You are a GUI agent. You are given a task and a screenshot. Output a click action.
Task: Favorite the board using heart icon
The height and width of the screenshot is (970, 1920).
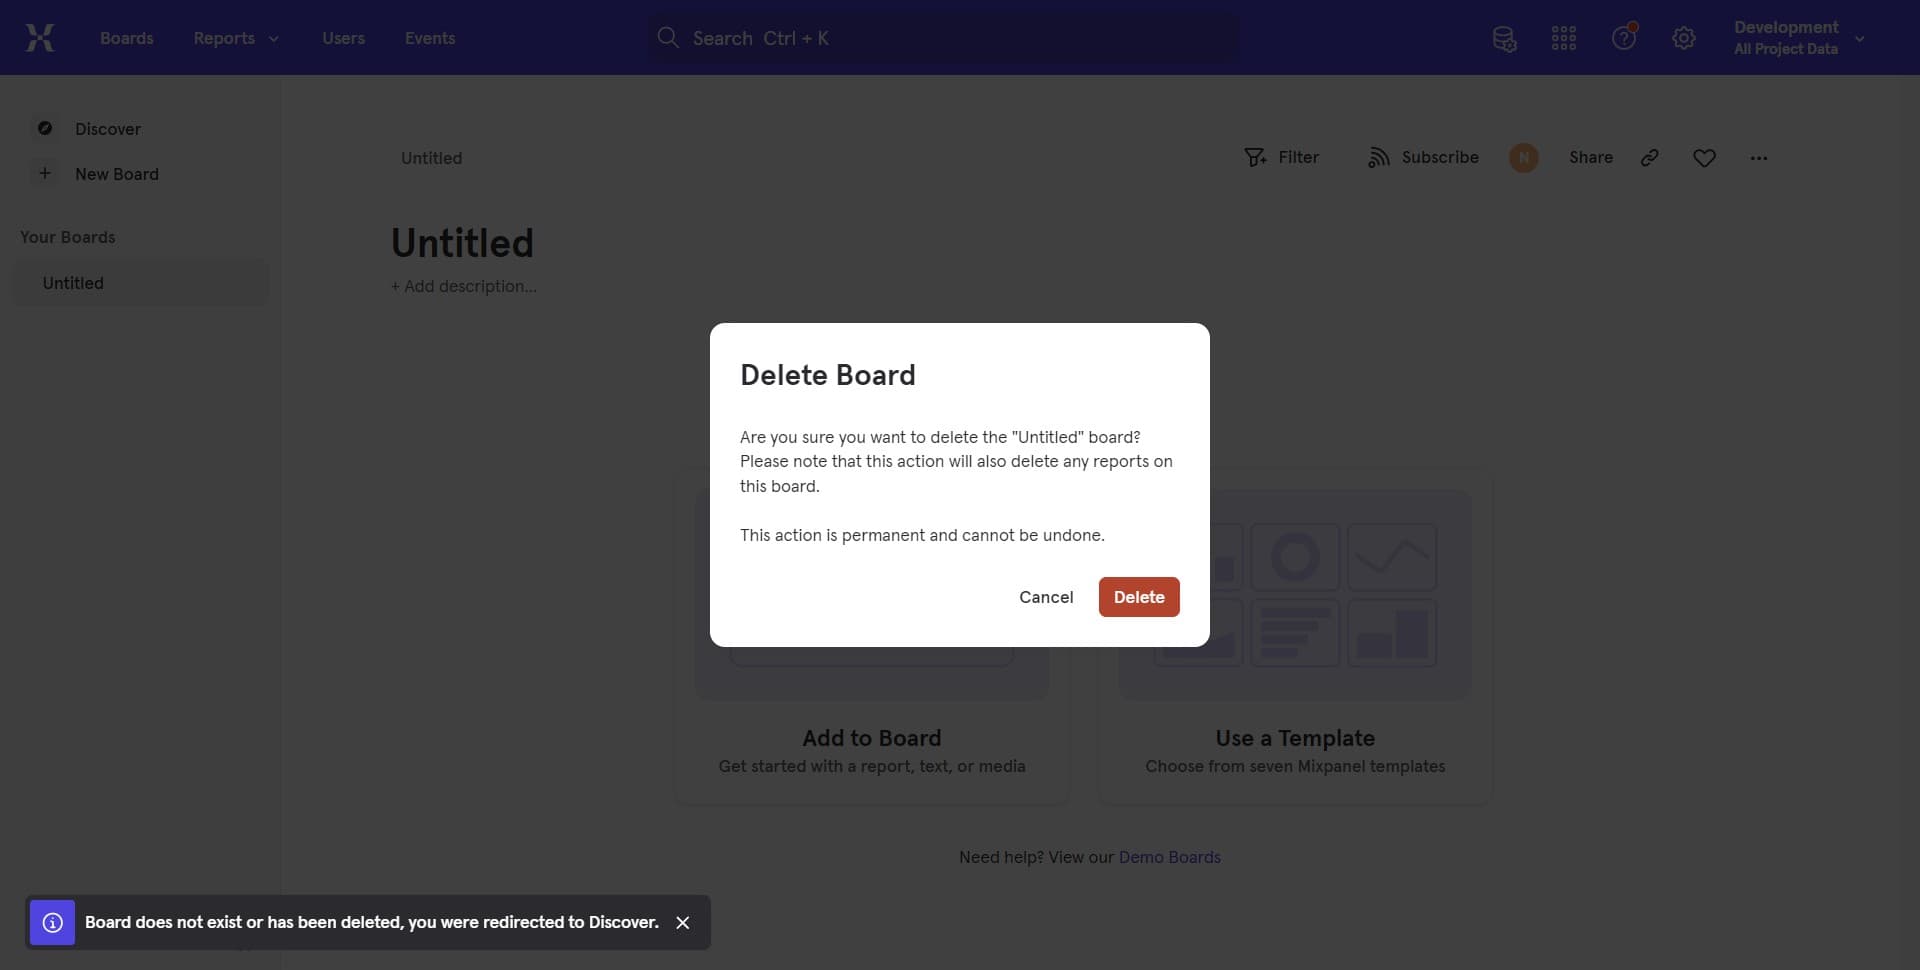click(x=1704, y=157)
